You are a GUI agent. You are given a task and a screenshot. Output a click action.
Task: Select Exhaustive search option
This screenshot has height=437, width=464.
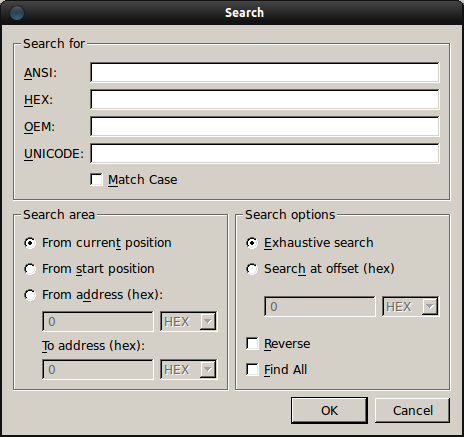click(252, 243)
